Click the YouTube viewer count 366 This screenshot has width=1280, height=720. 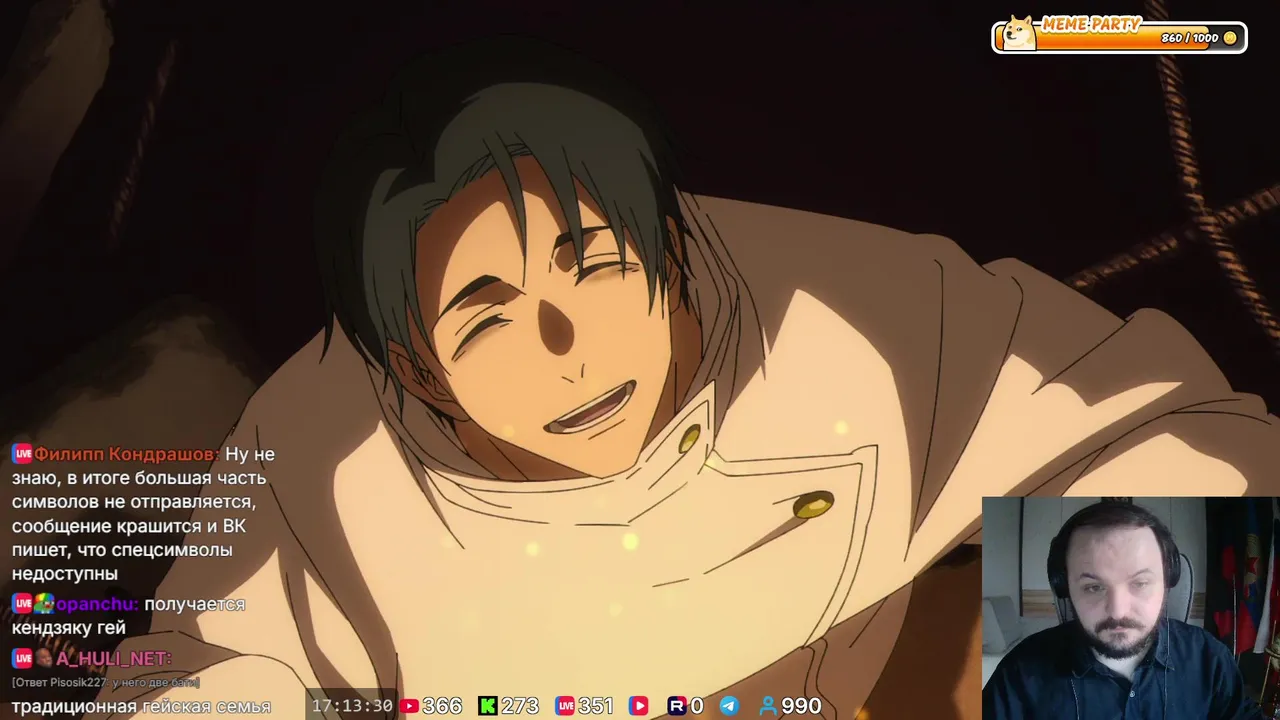tap(442, 706)
